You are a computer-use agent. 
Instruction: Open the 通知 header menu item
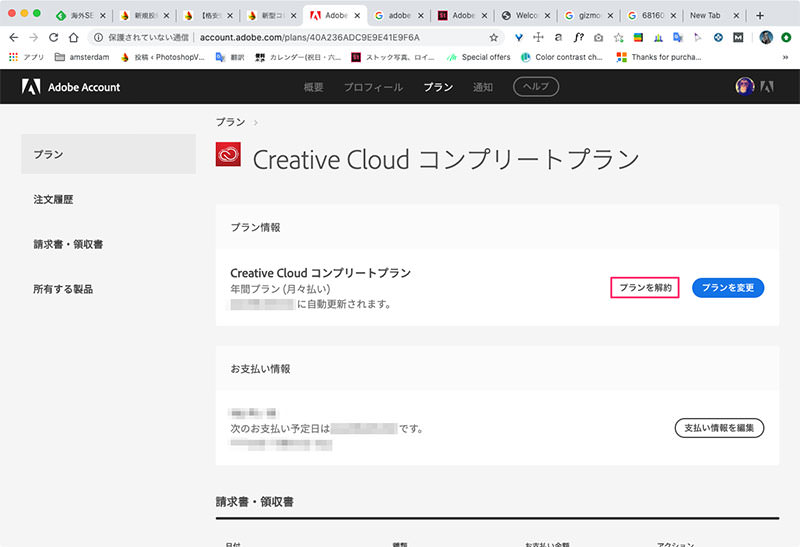click(483, 87)
